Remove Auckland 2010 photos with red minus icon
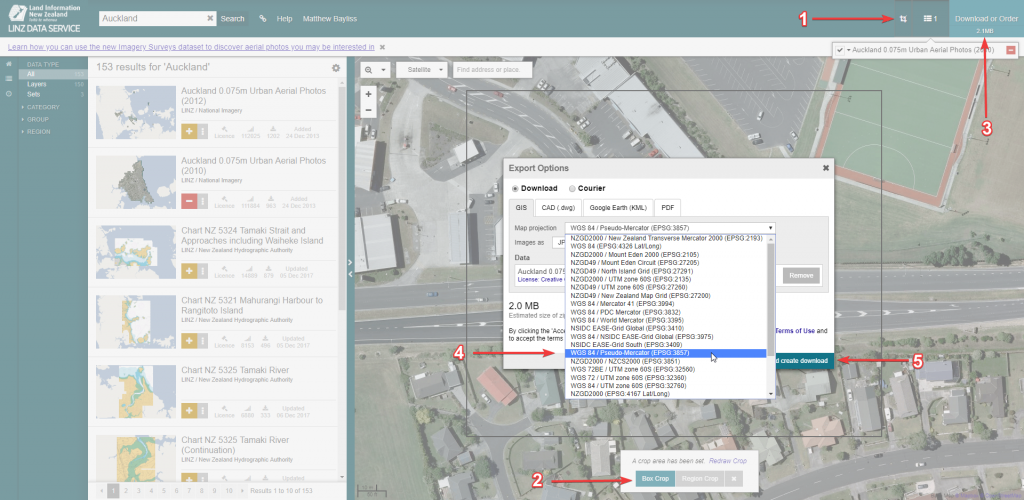The image size is (1024, 500). (190, 201)
